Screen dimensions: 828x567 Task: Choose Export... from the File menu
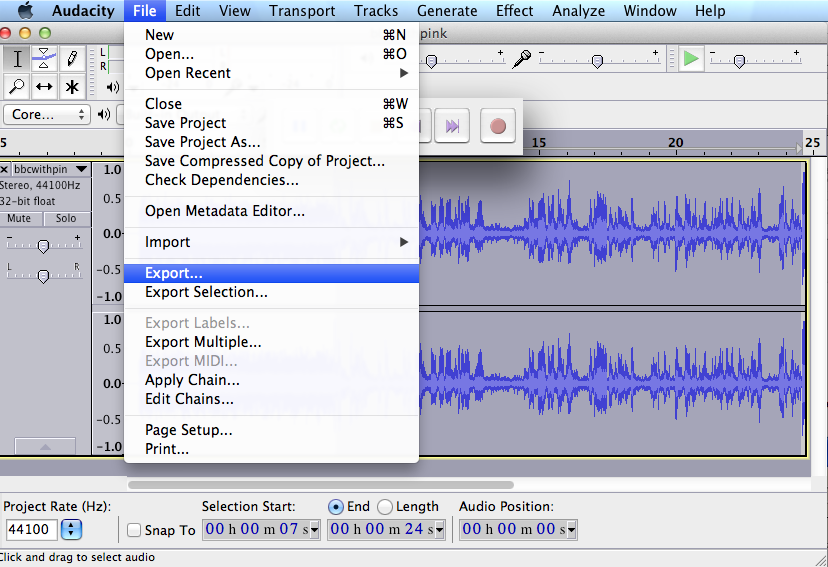click(173, 273)
